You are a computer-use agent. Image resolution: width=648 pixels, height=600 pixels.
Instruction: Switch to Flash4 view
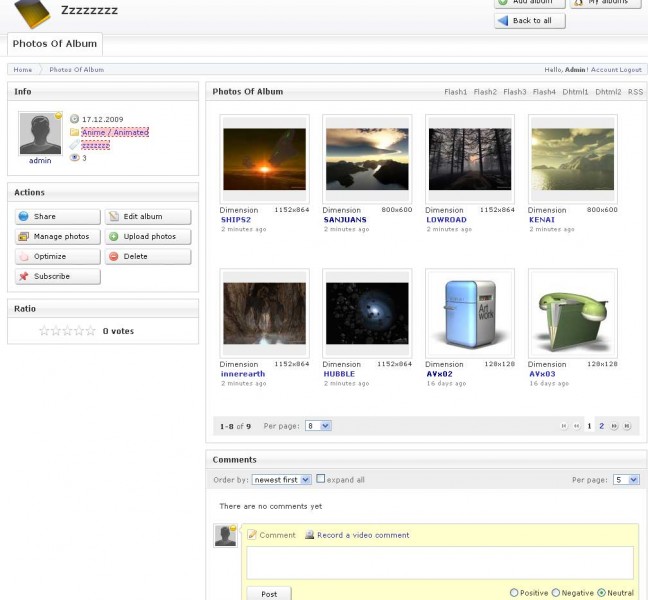(544, 92)
